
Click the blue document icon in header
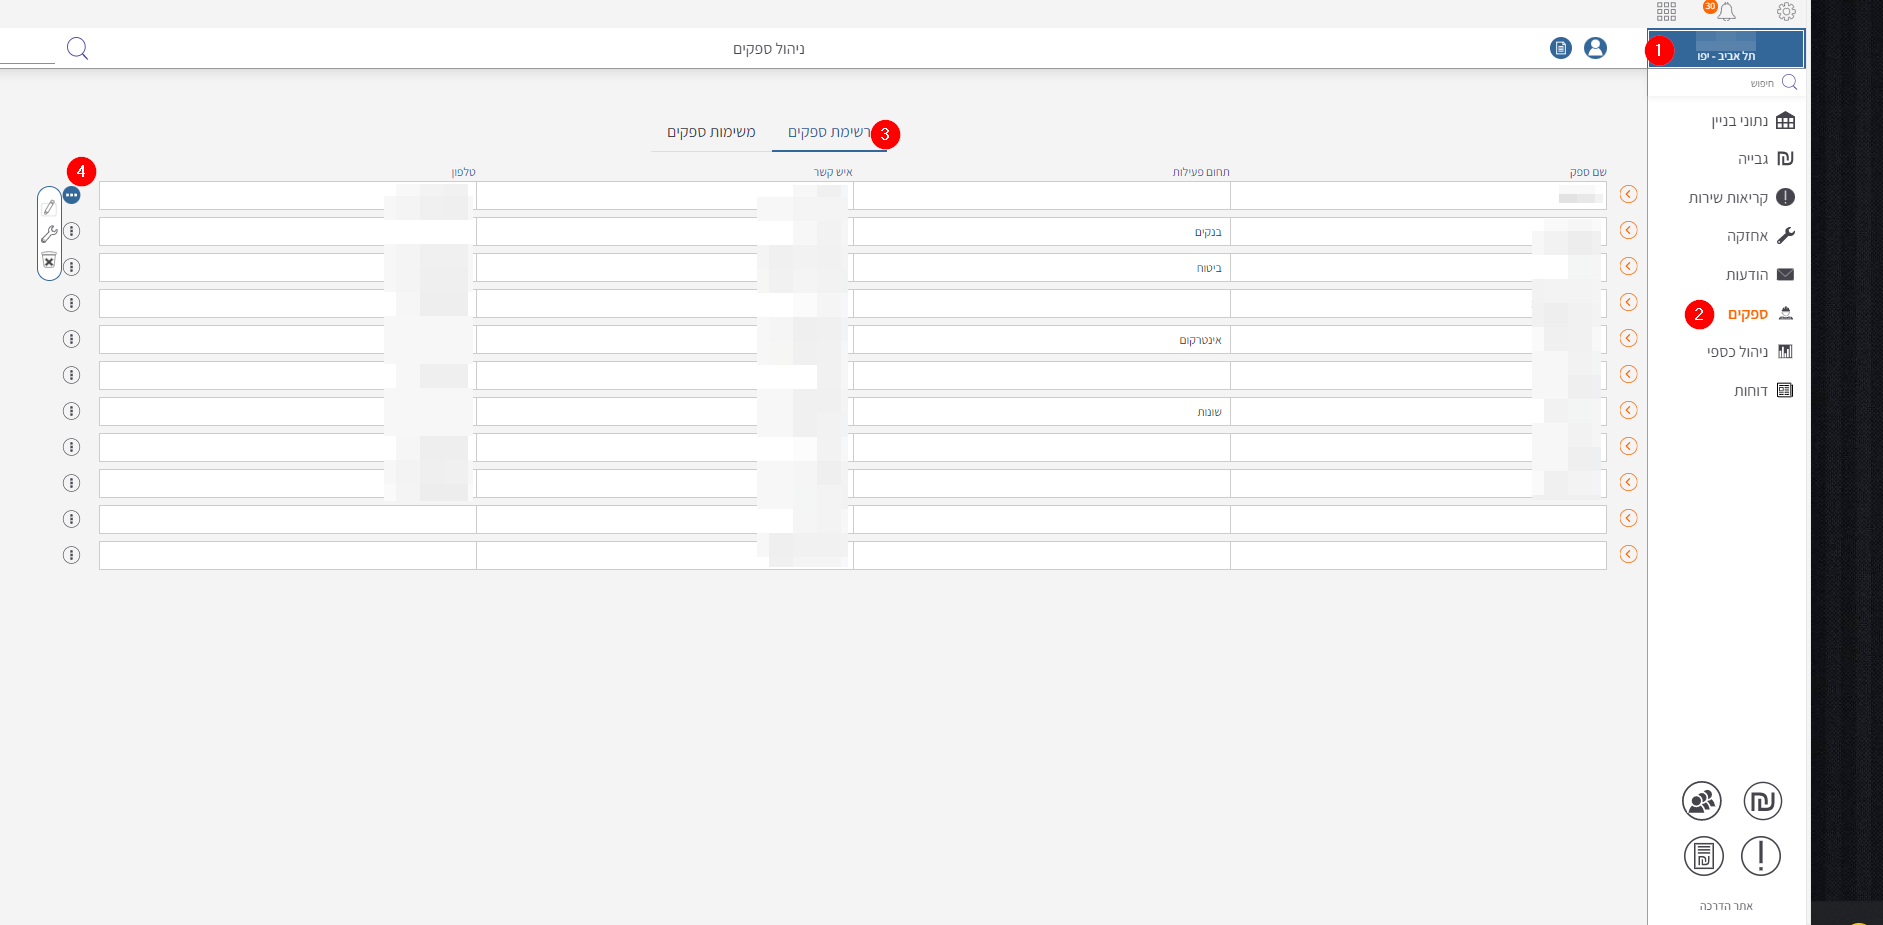(1560, 48)
